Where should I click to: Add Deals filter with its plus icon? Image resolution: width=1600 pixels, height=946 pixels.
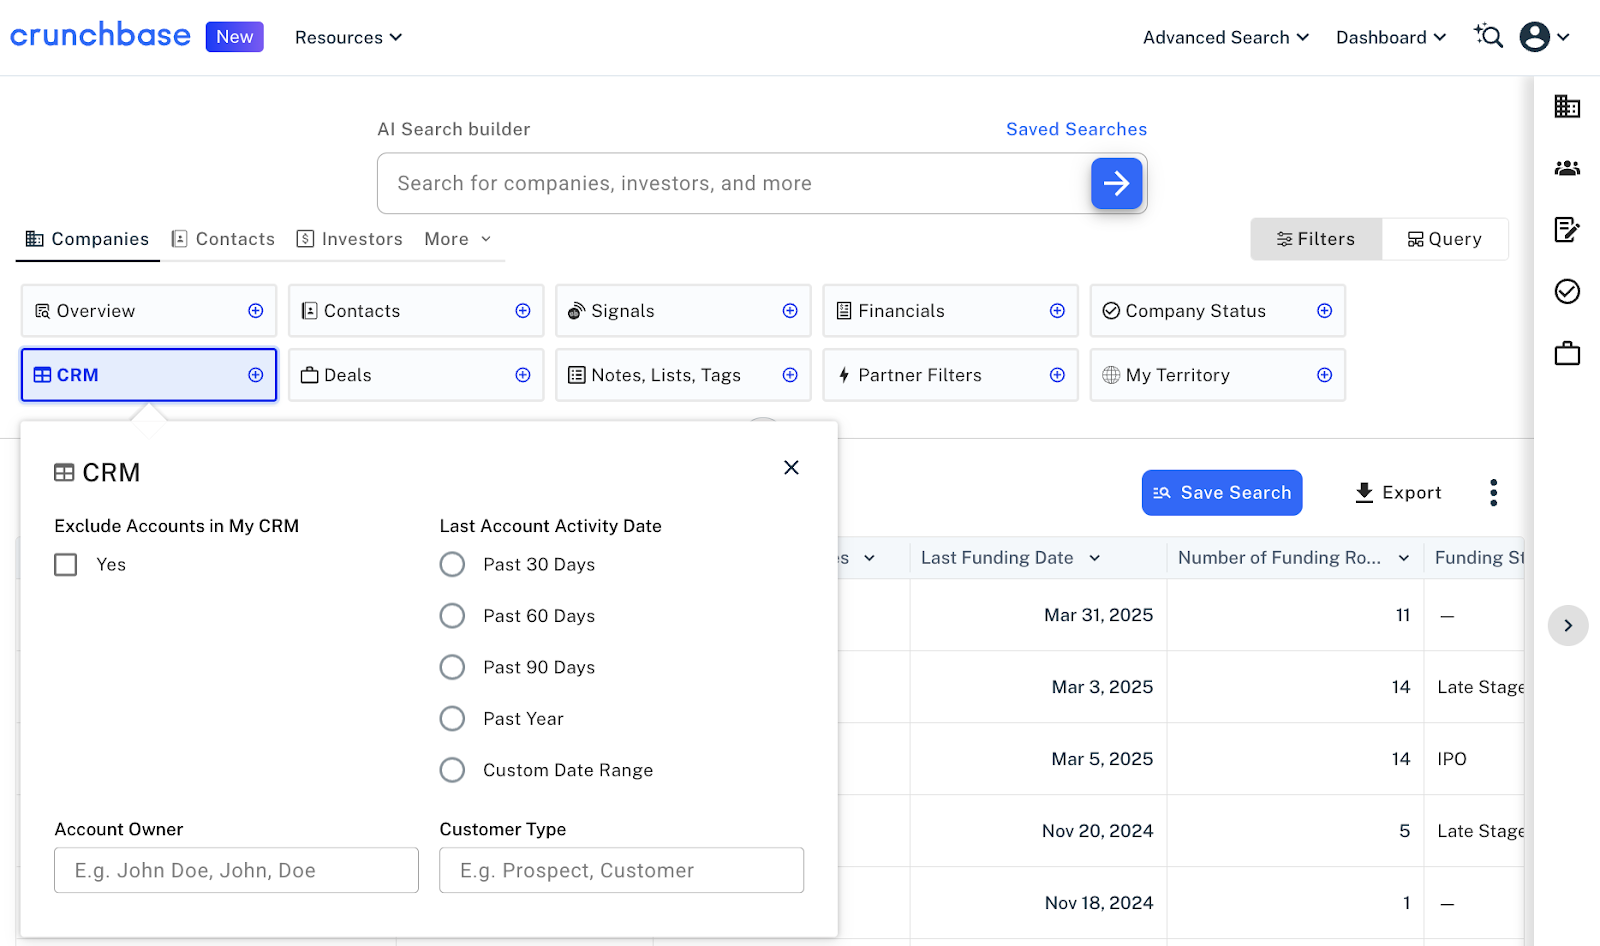523,375
